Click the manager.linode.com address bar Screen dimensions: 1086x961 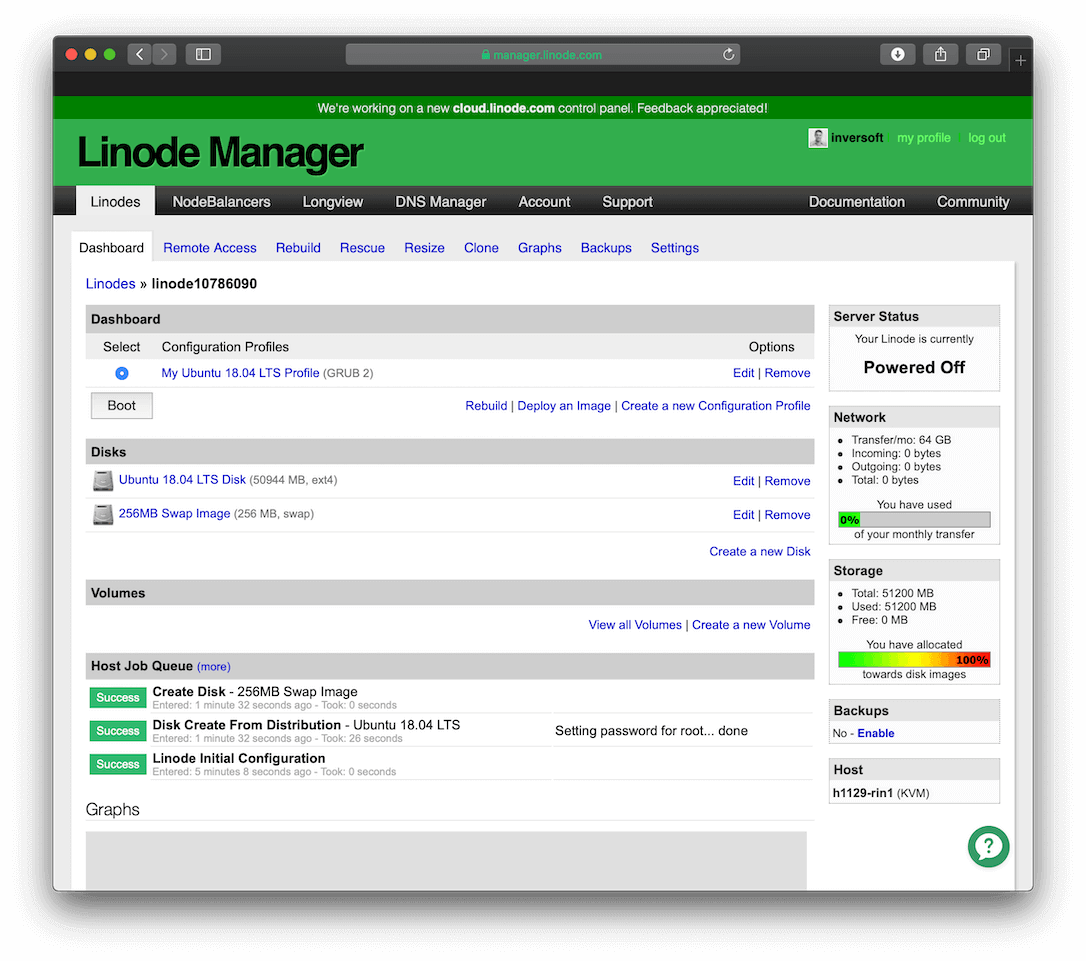tap(542, 54)
